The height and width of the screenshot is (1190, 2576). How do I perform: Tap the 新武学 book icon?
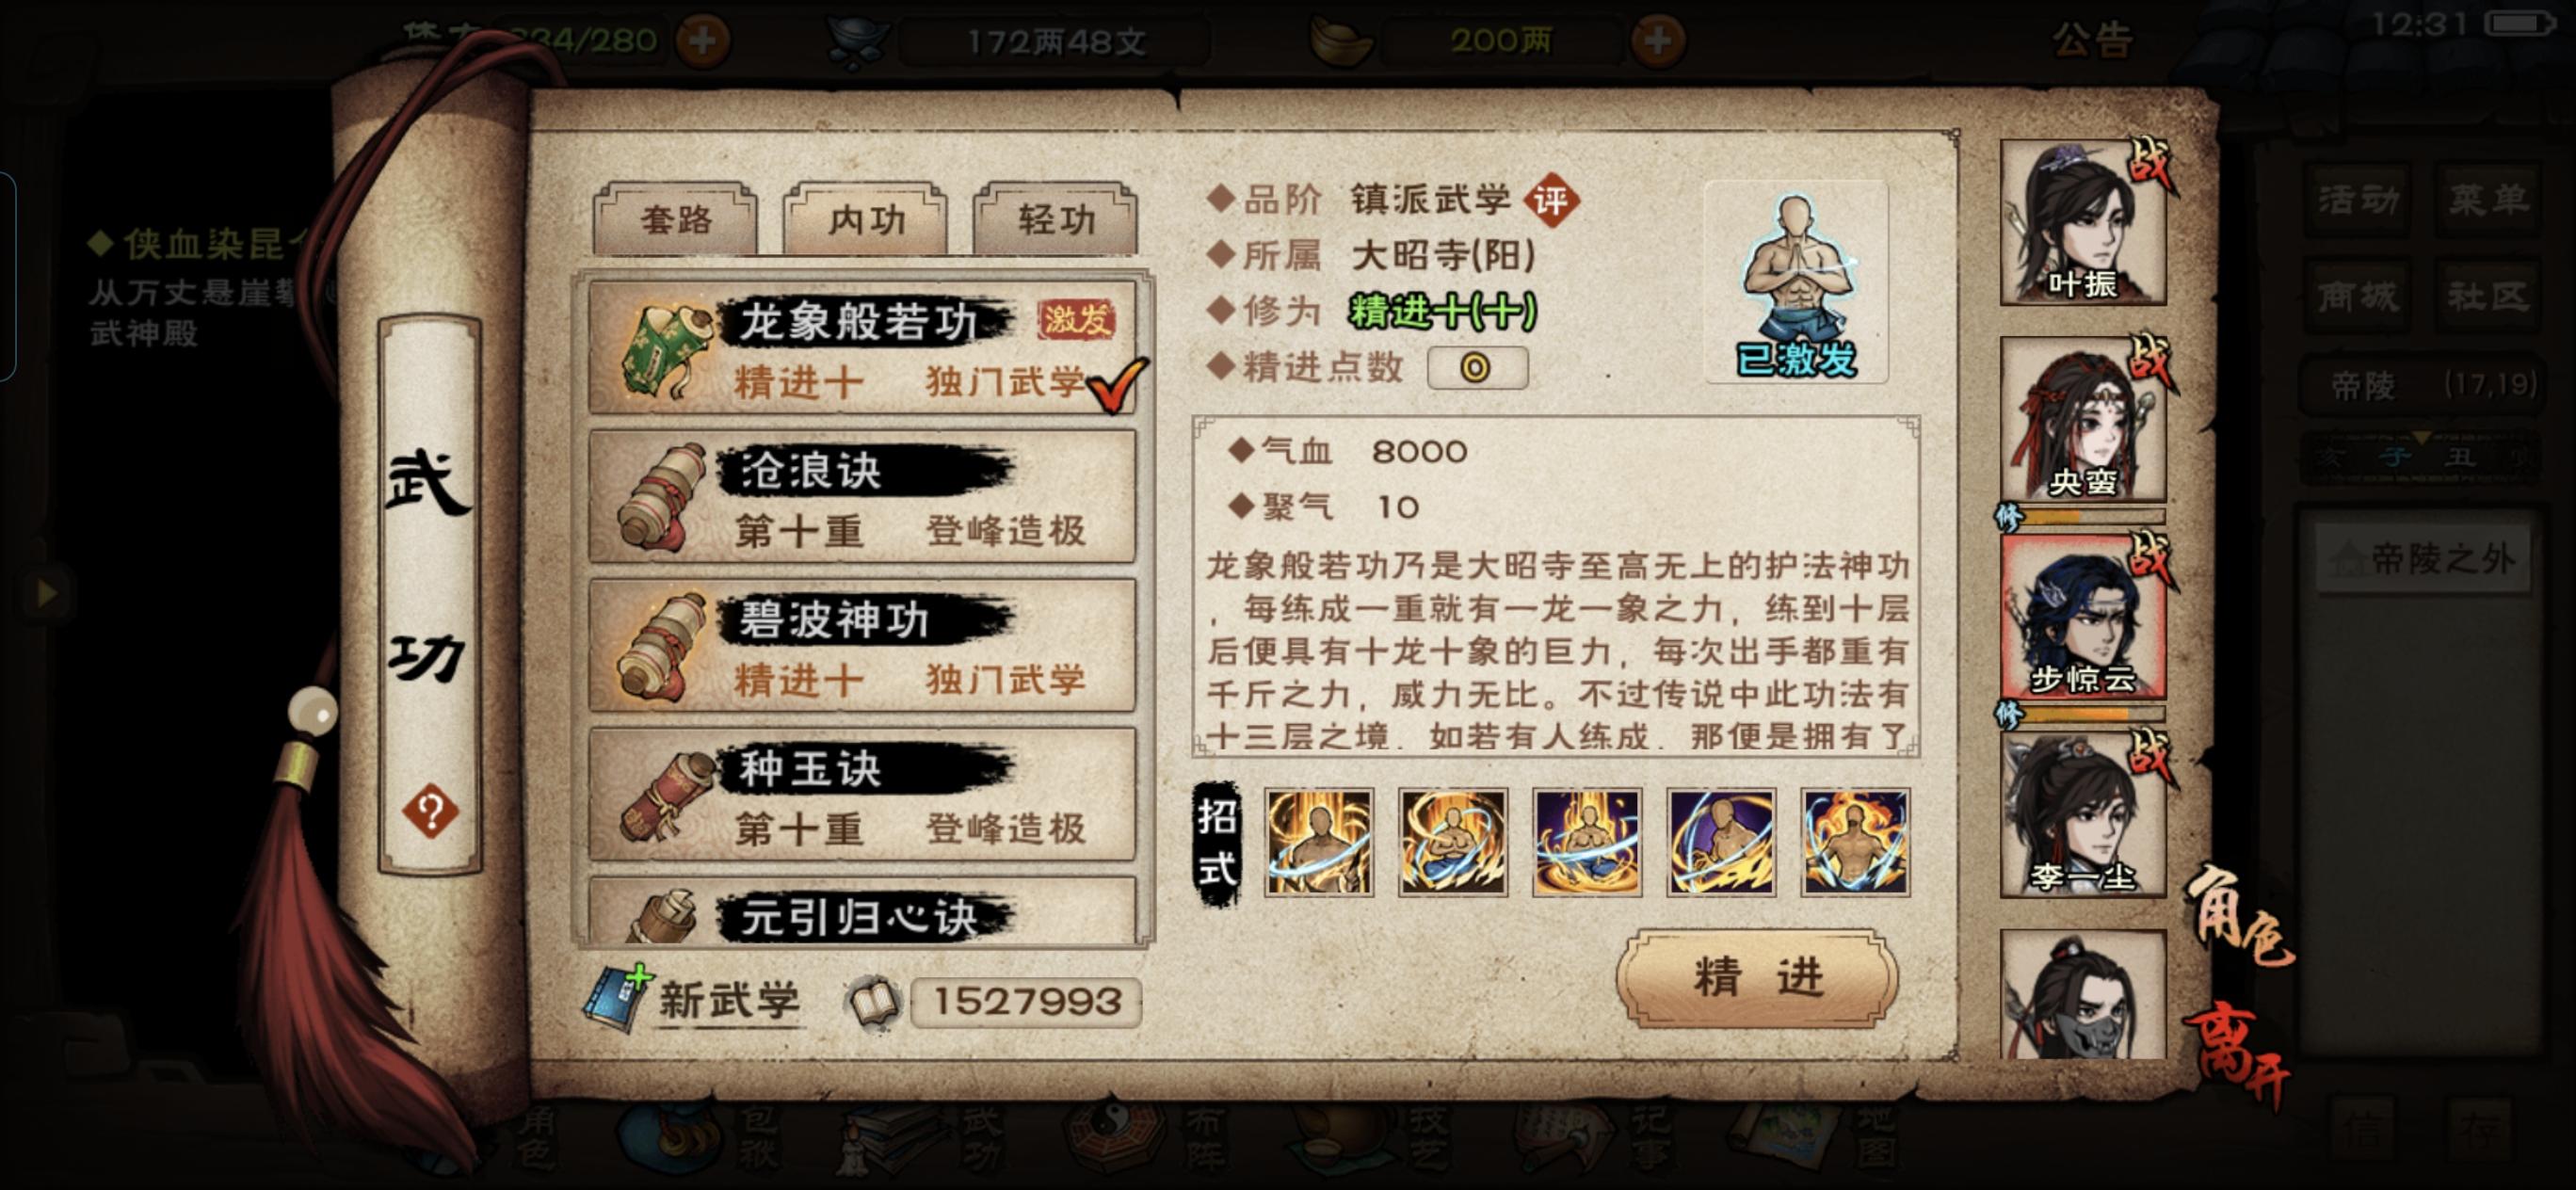(x=617, y=998)
